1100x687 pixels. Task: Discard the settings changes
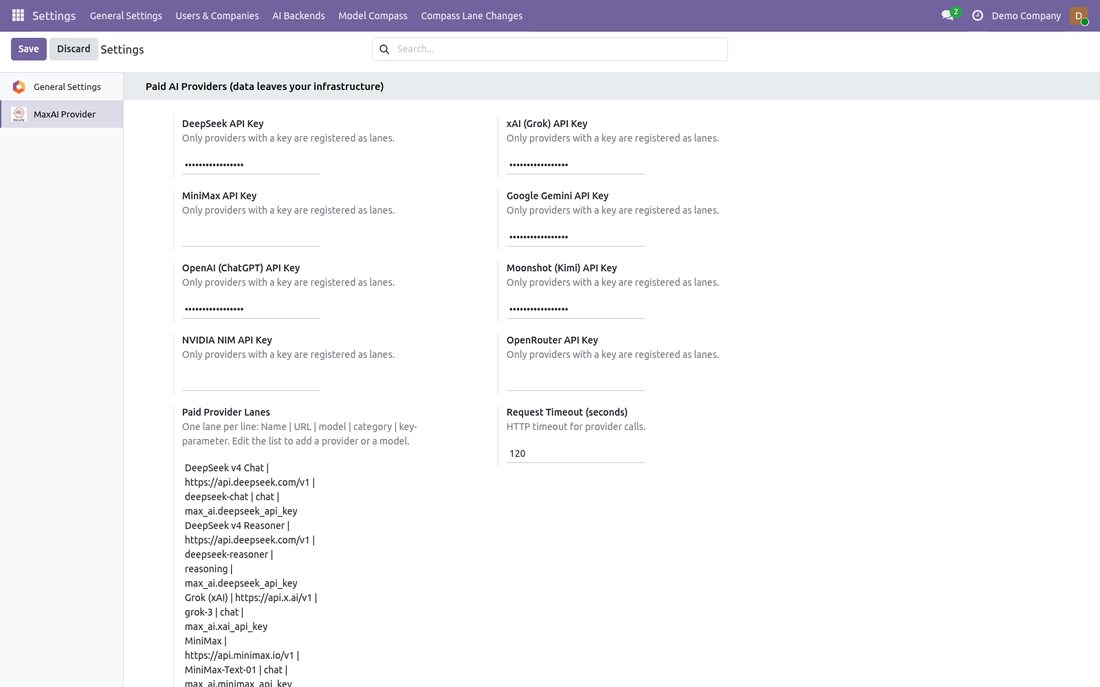tap(74, 49)
